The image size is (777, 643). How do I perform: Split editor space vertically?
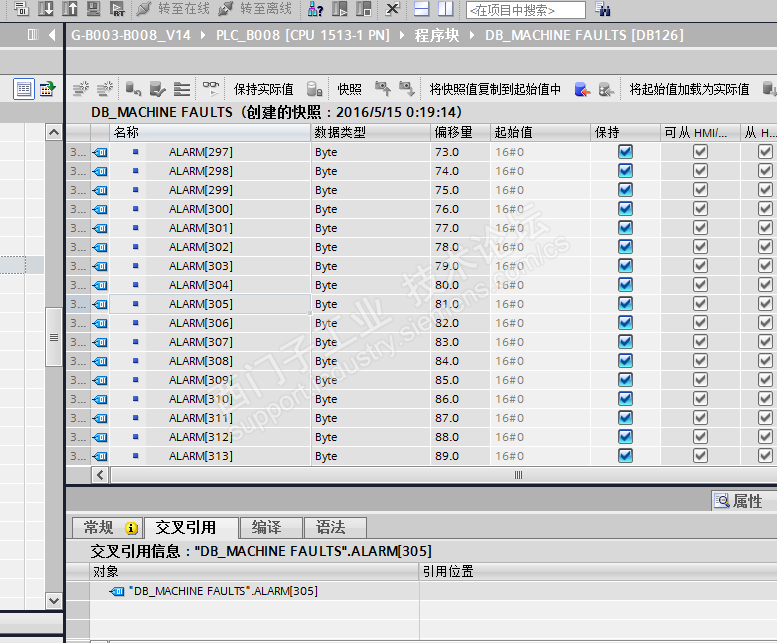click(x=445, y=8)
